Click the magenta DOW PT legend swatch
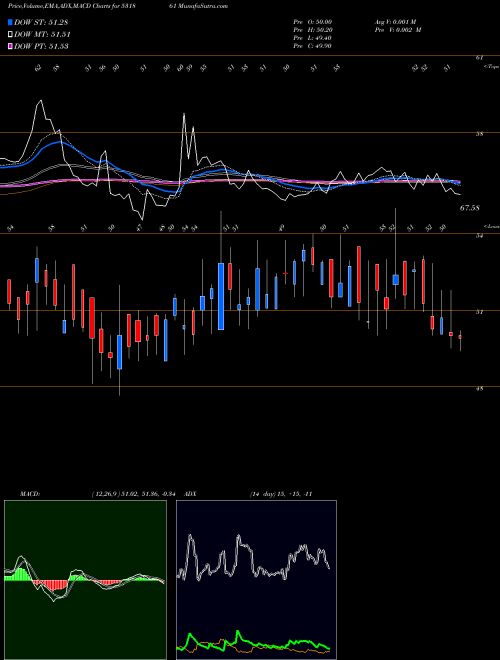 [x=10, y=46]
